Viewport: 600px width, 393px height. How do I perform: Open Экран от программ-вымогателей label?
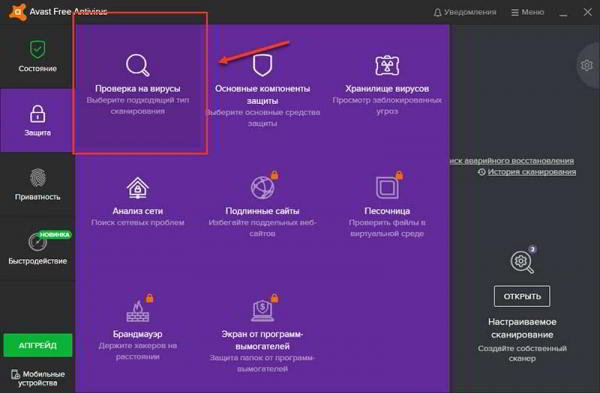262,340
